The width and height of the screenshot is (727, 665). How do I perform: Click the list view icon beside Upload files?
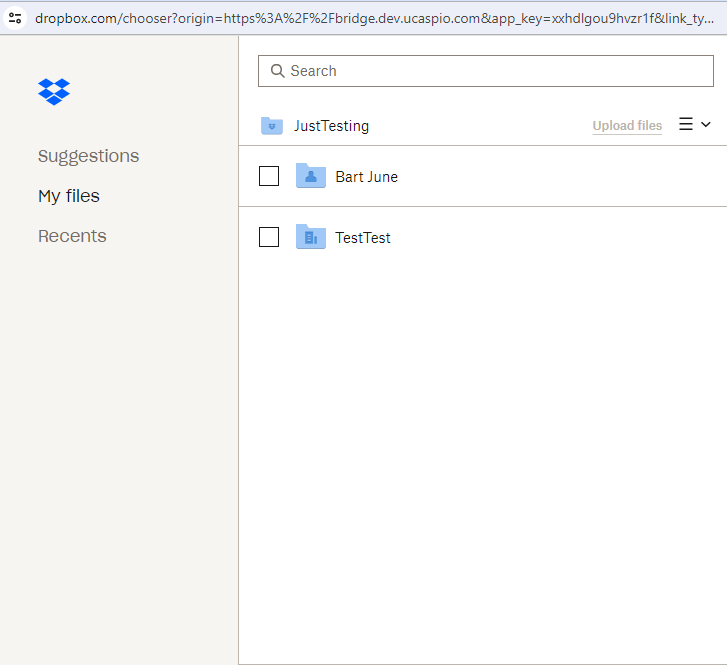(x=686, y=124)
